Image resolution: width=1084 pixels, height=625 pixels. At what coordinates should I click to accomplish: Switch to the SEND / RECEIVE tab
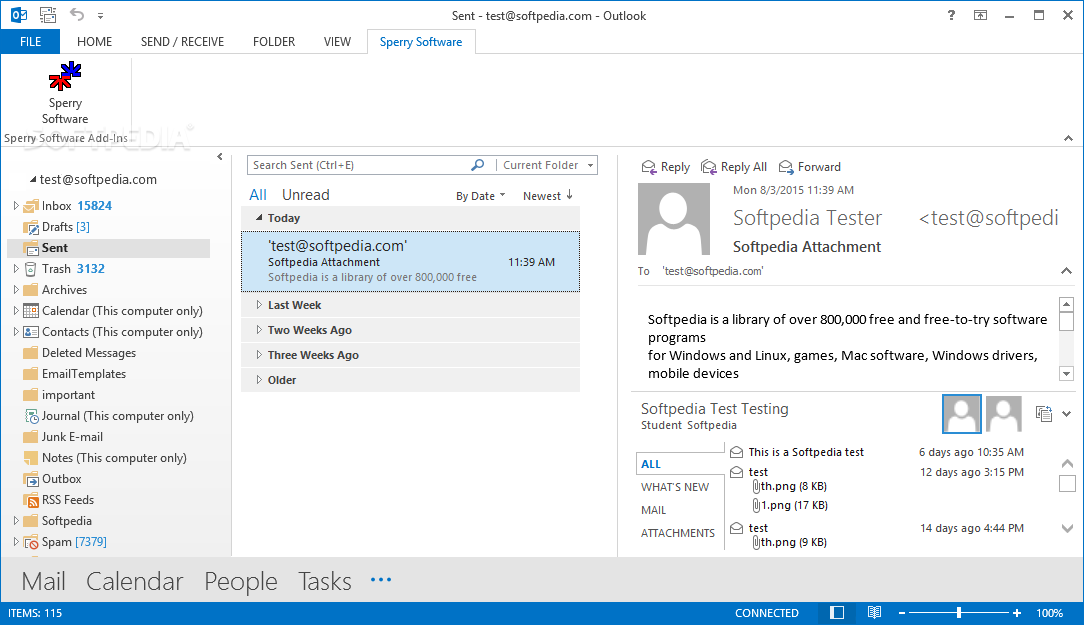(183, 41)
